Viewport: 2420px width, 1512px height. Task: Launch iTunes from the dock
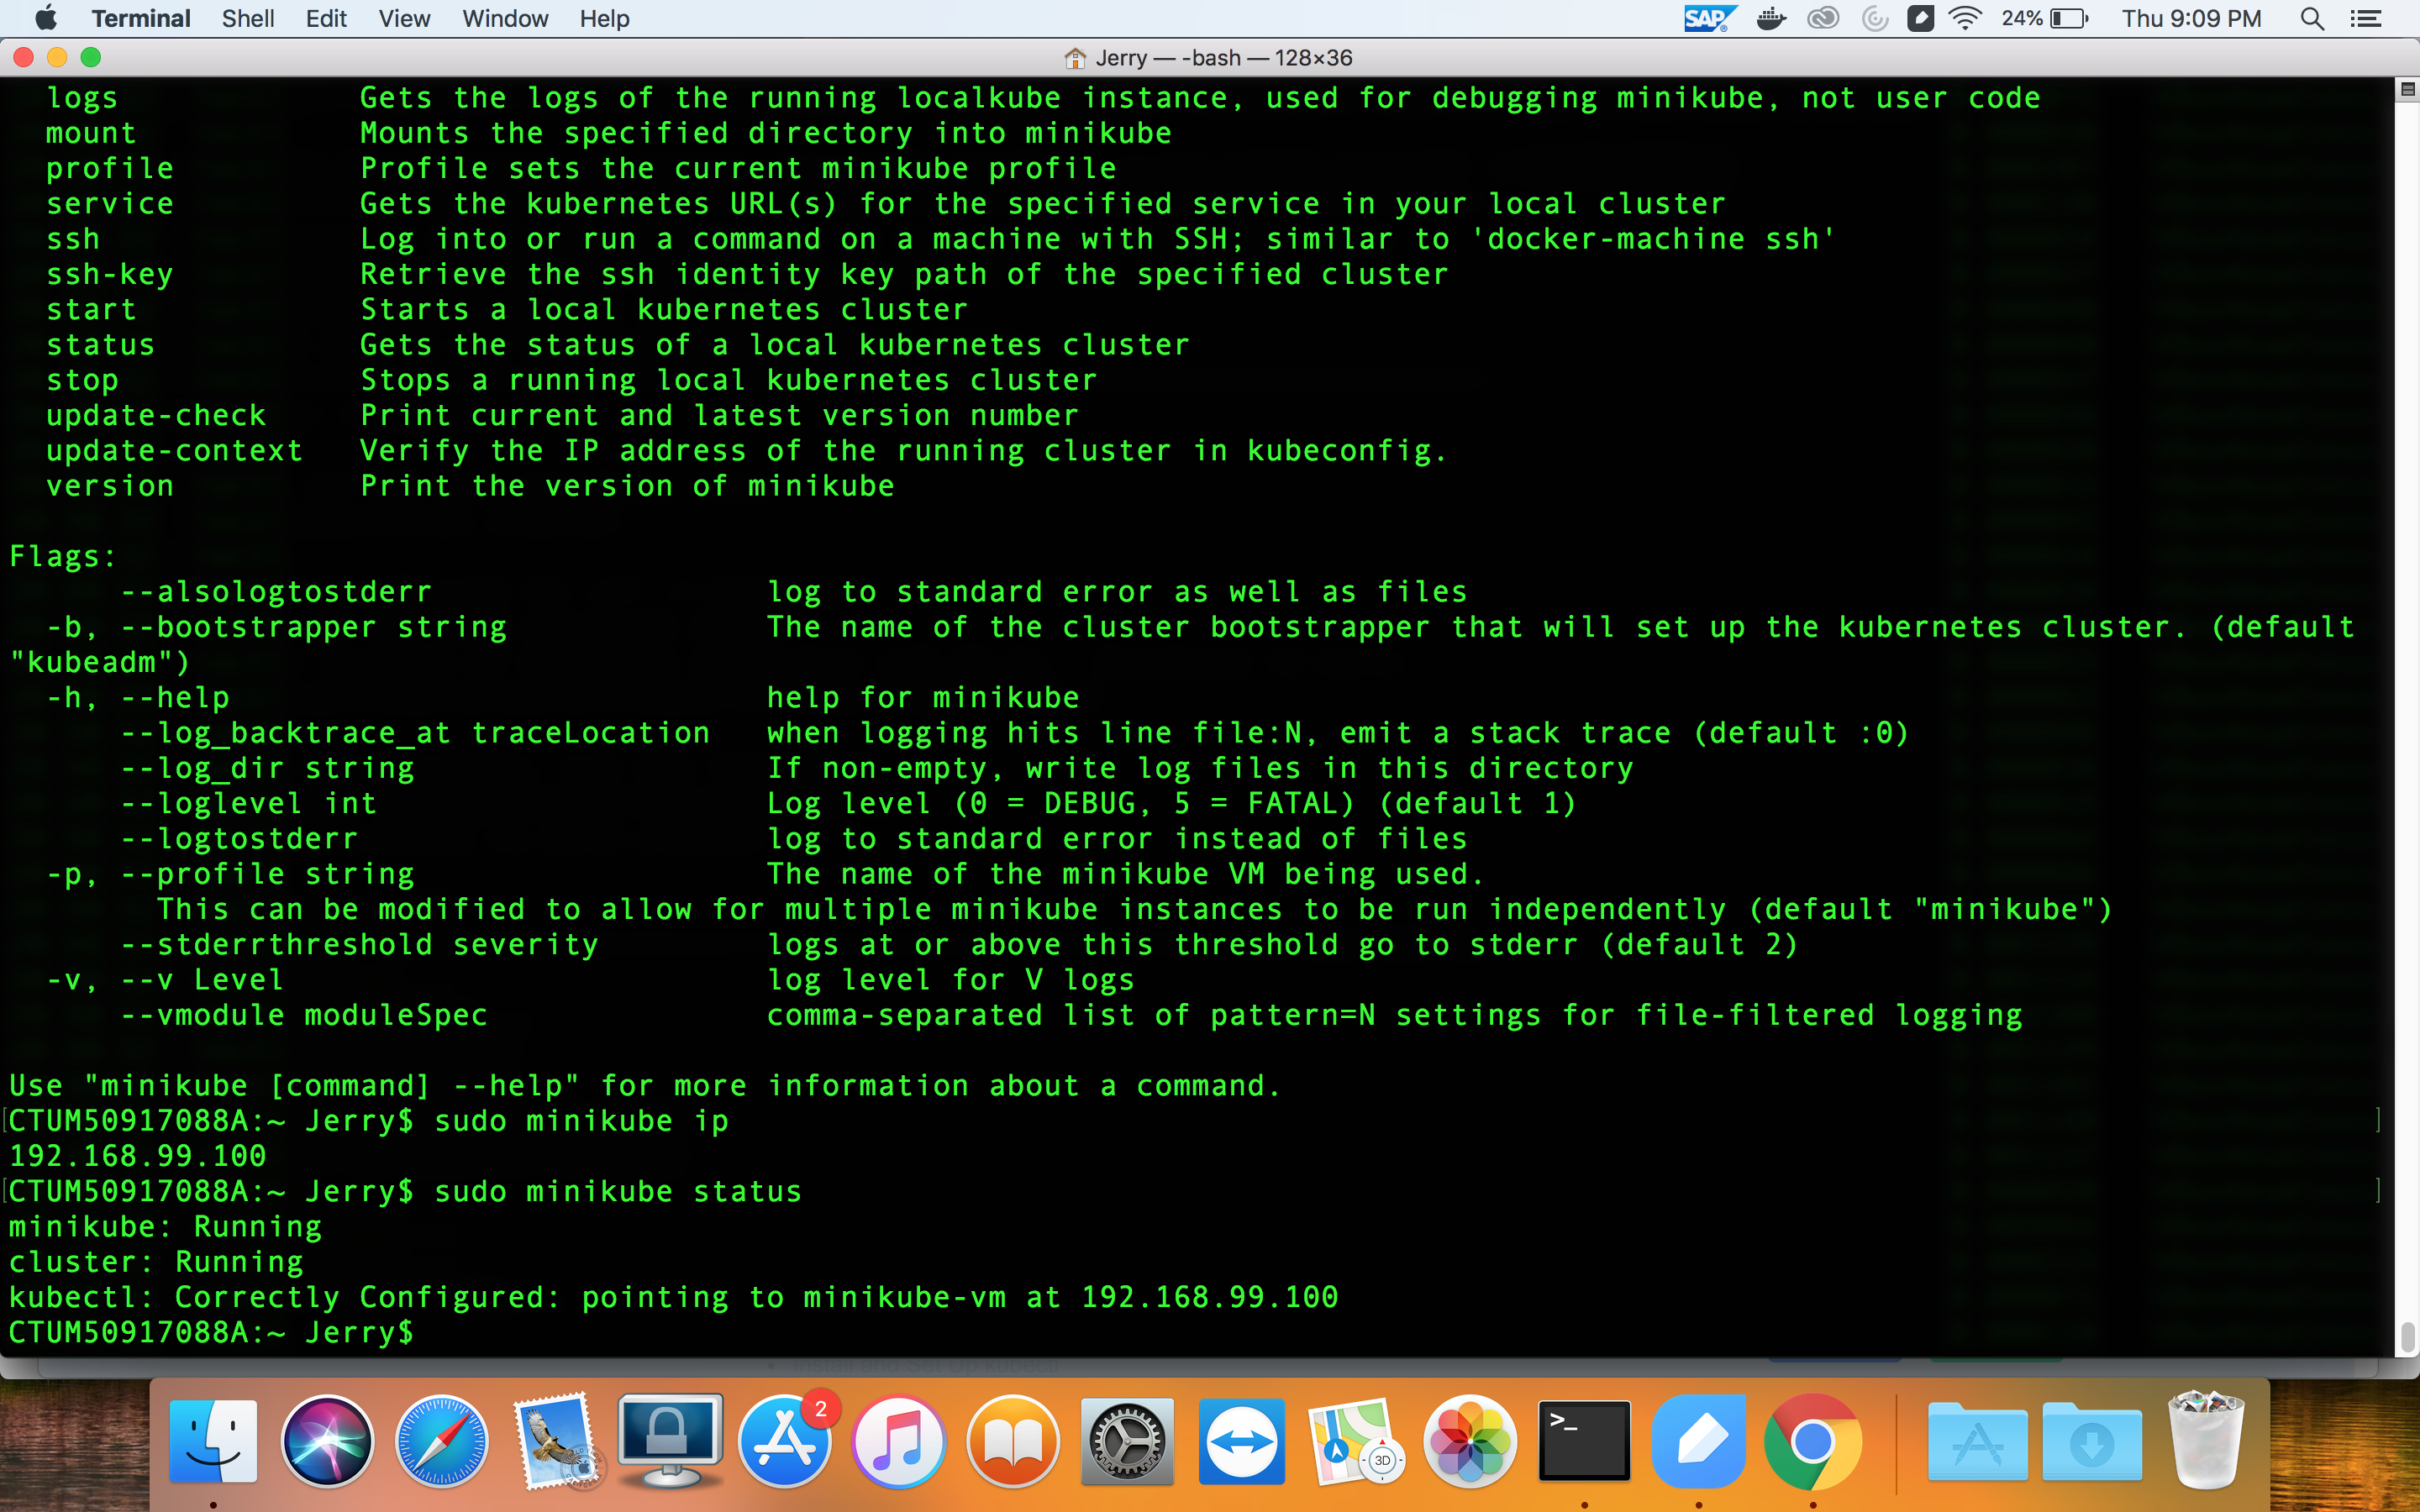899,1441
